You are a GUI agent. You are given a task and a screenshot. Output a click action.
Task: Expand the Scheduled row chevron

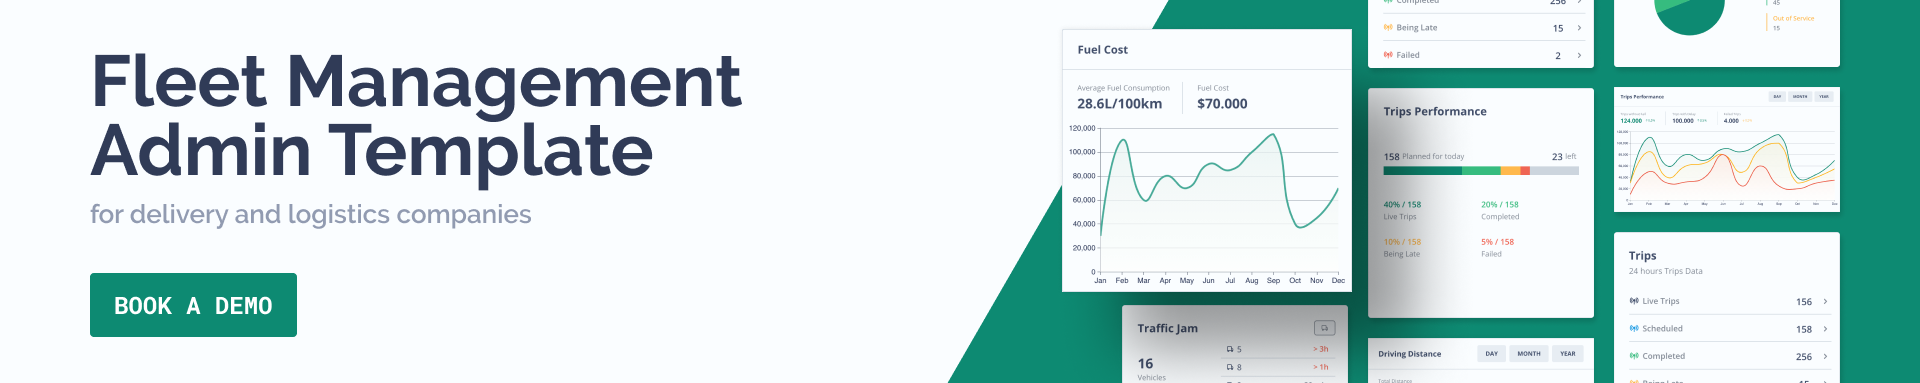(x=1825, y=328)
